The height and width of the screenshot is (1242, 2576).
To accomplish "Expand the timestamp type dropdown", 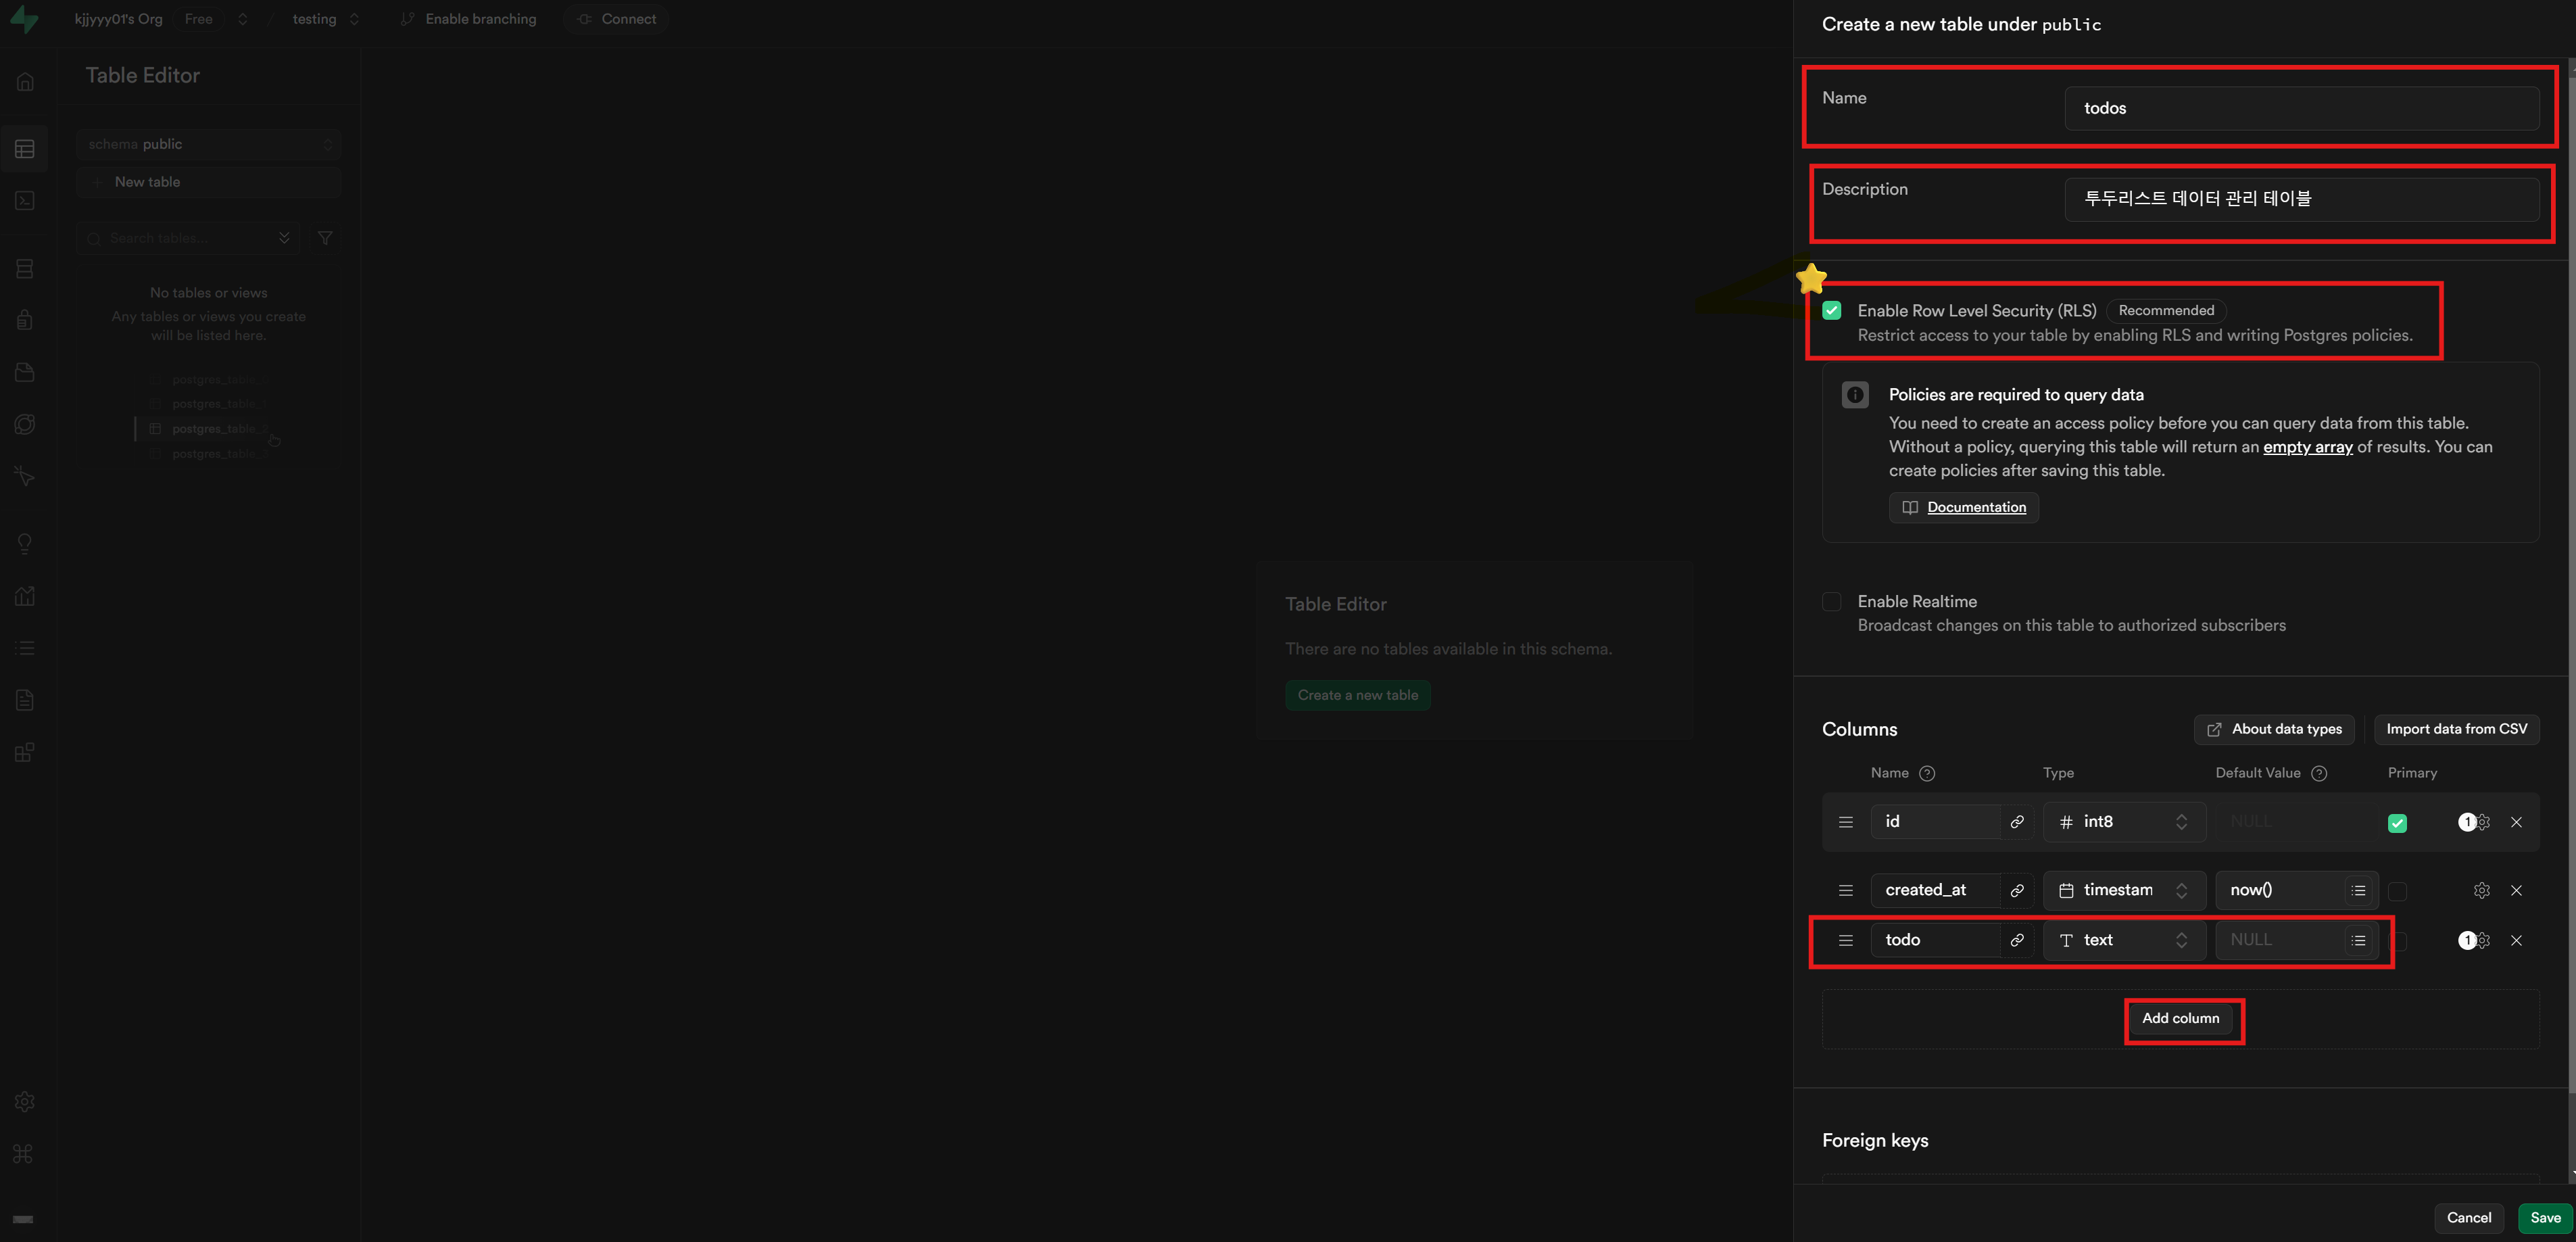I will (2123, 890).
